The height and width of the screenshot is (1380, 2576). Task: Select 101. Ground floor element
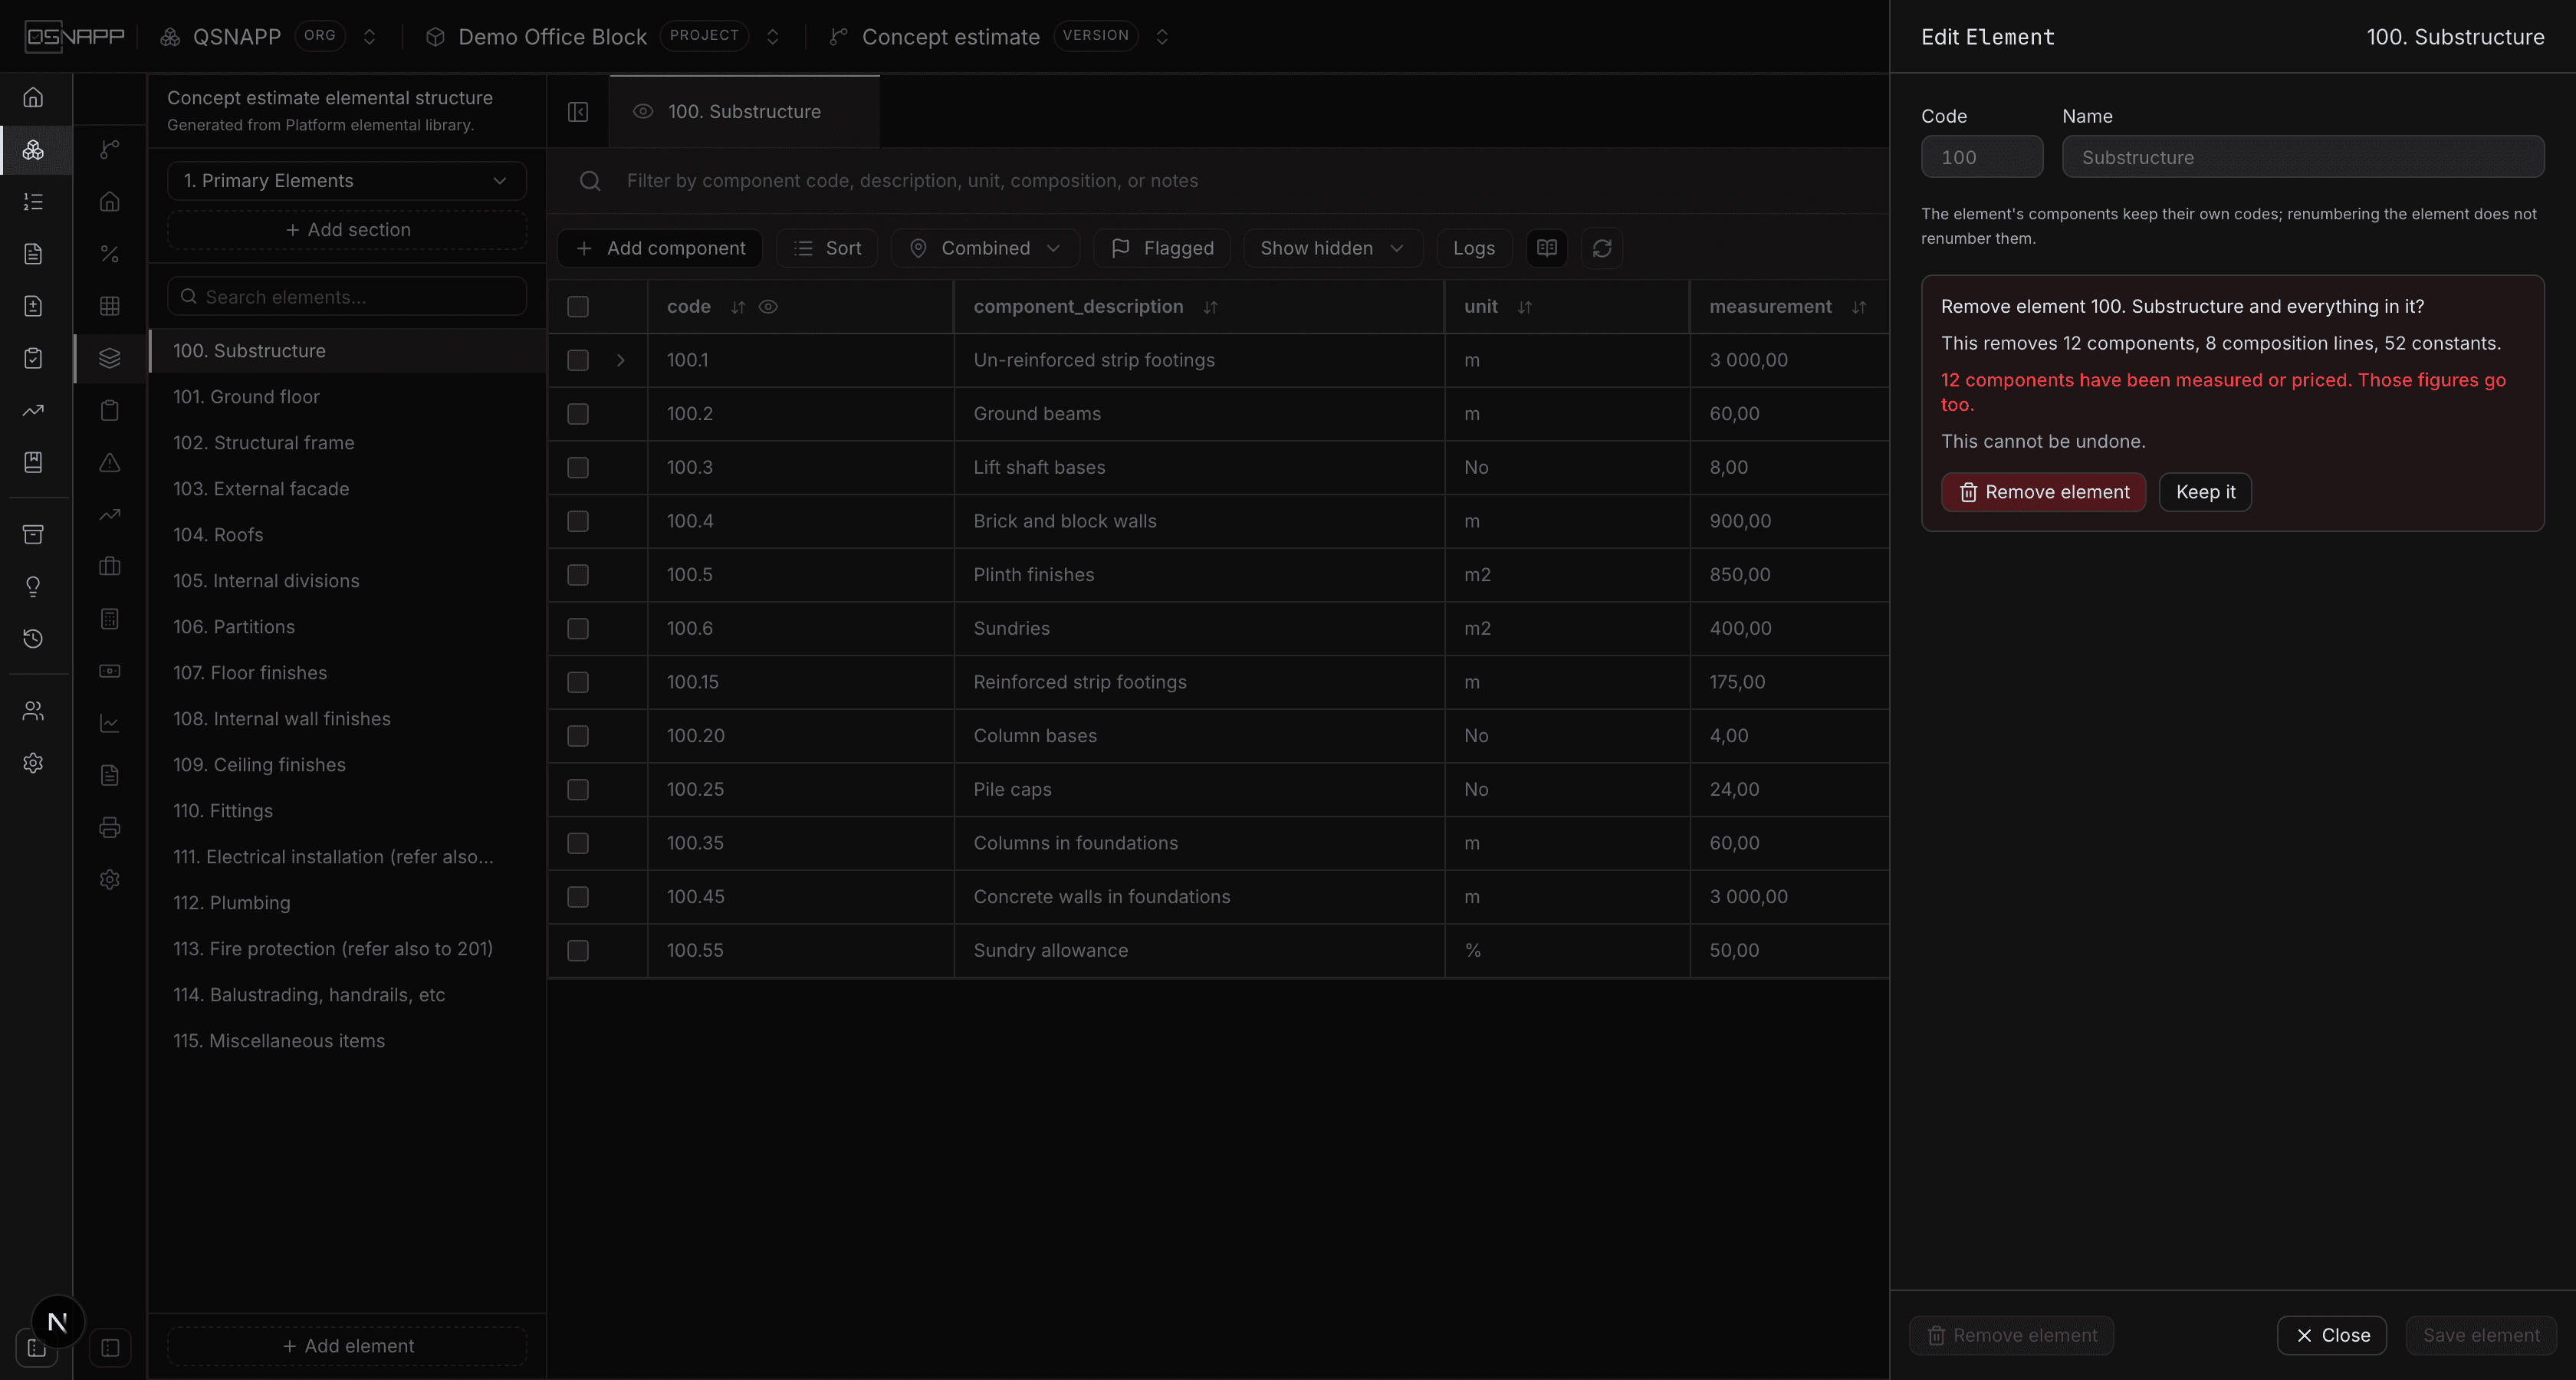tap(347, 397)
